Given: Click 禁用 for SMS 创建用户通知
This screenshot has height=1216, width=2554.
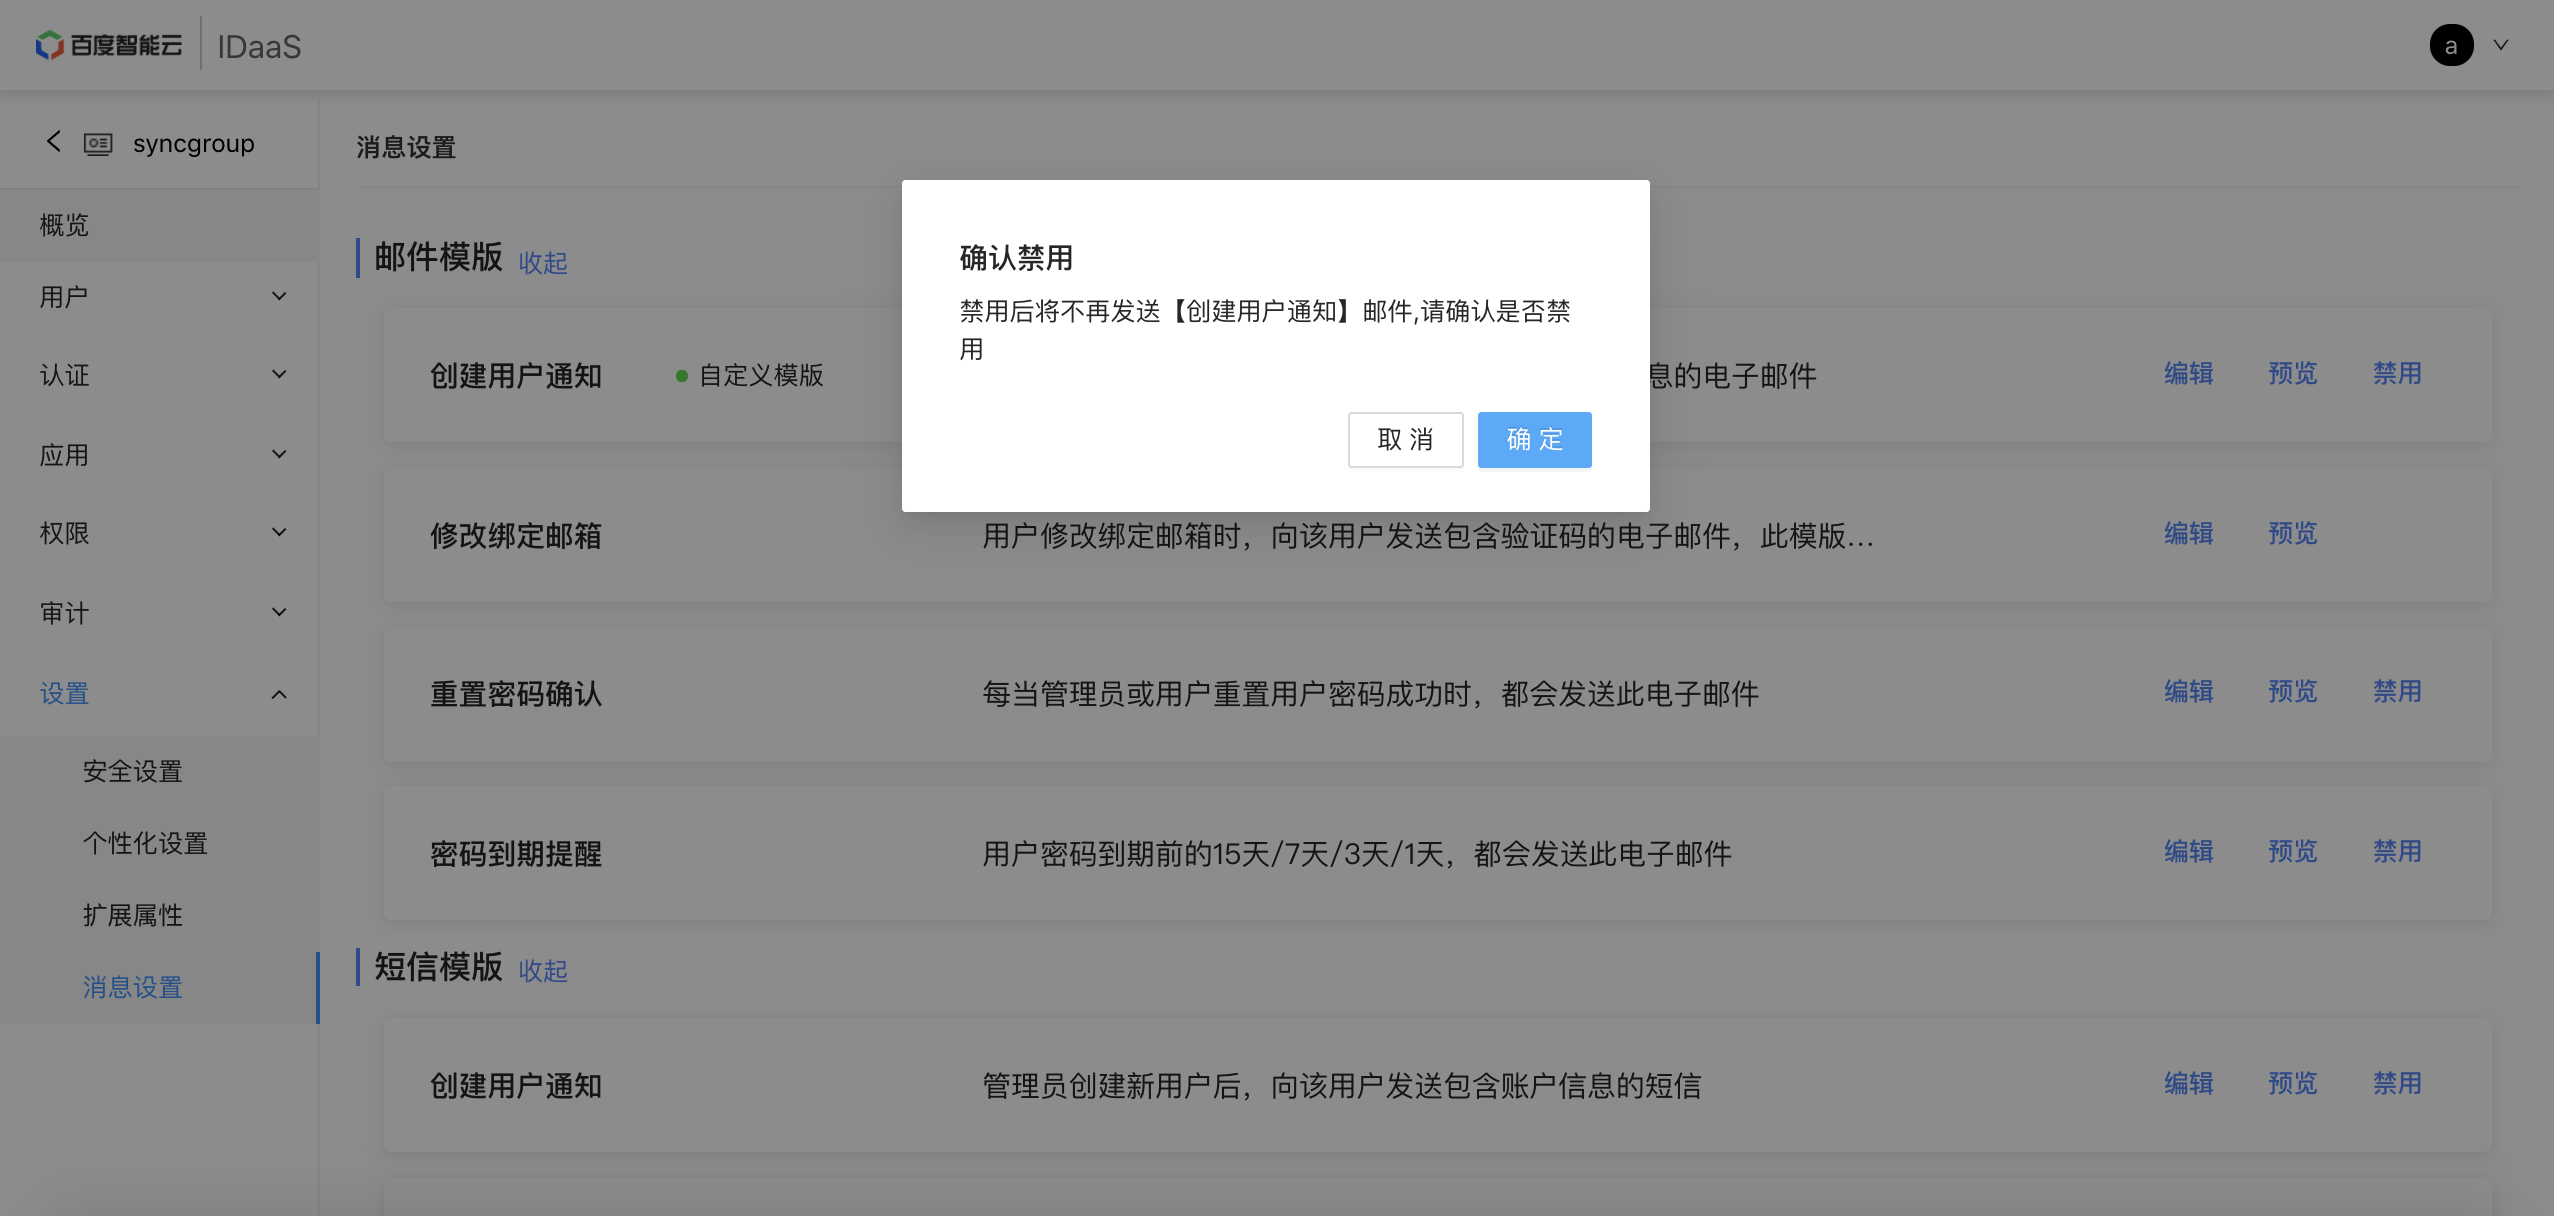Looking at the screenshot, I should [x=2397, y=1084].
